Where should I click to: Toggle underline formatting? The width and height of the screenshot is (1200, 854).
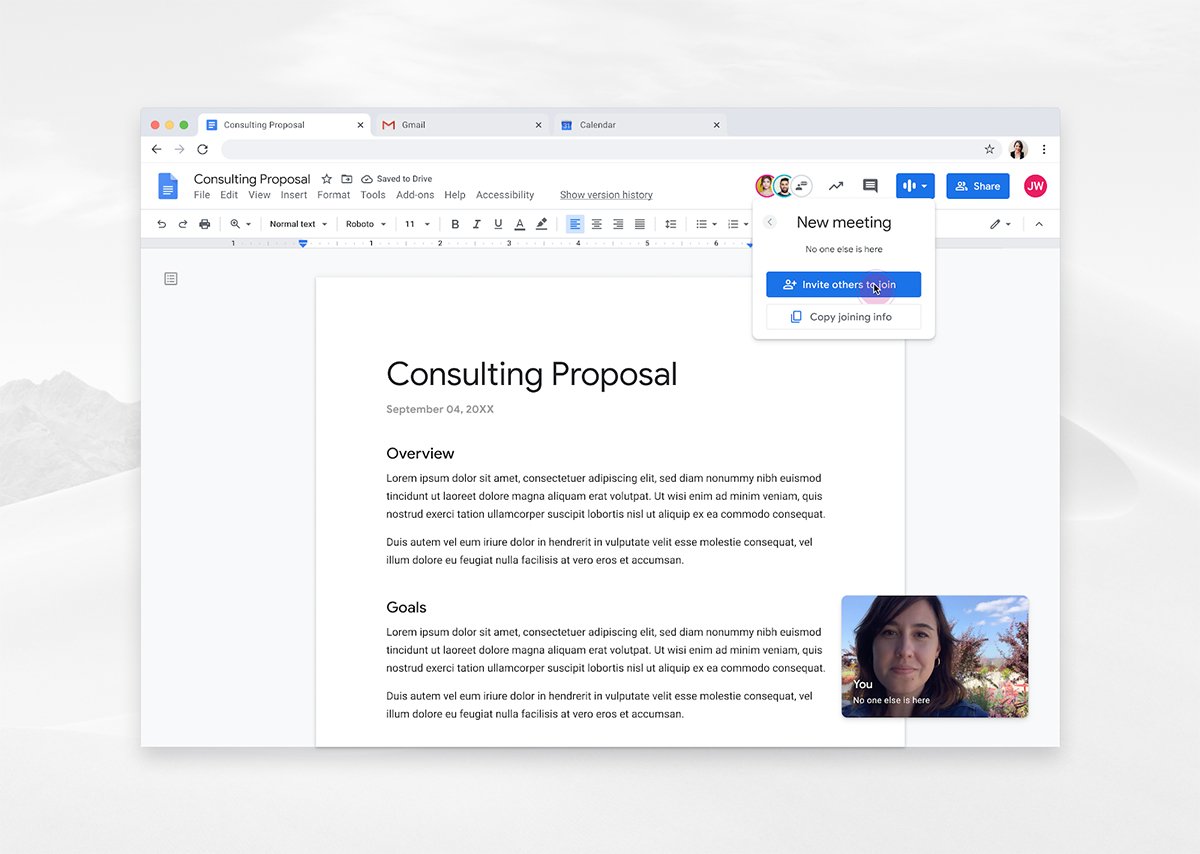point(498,224)
